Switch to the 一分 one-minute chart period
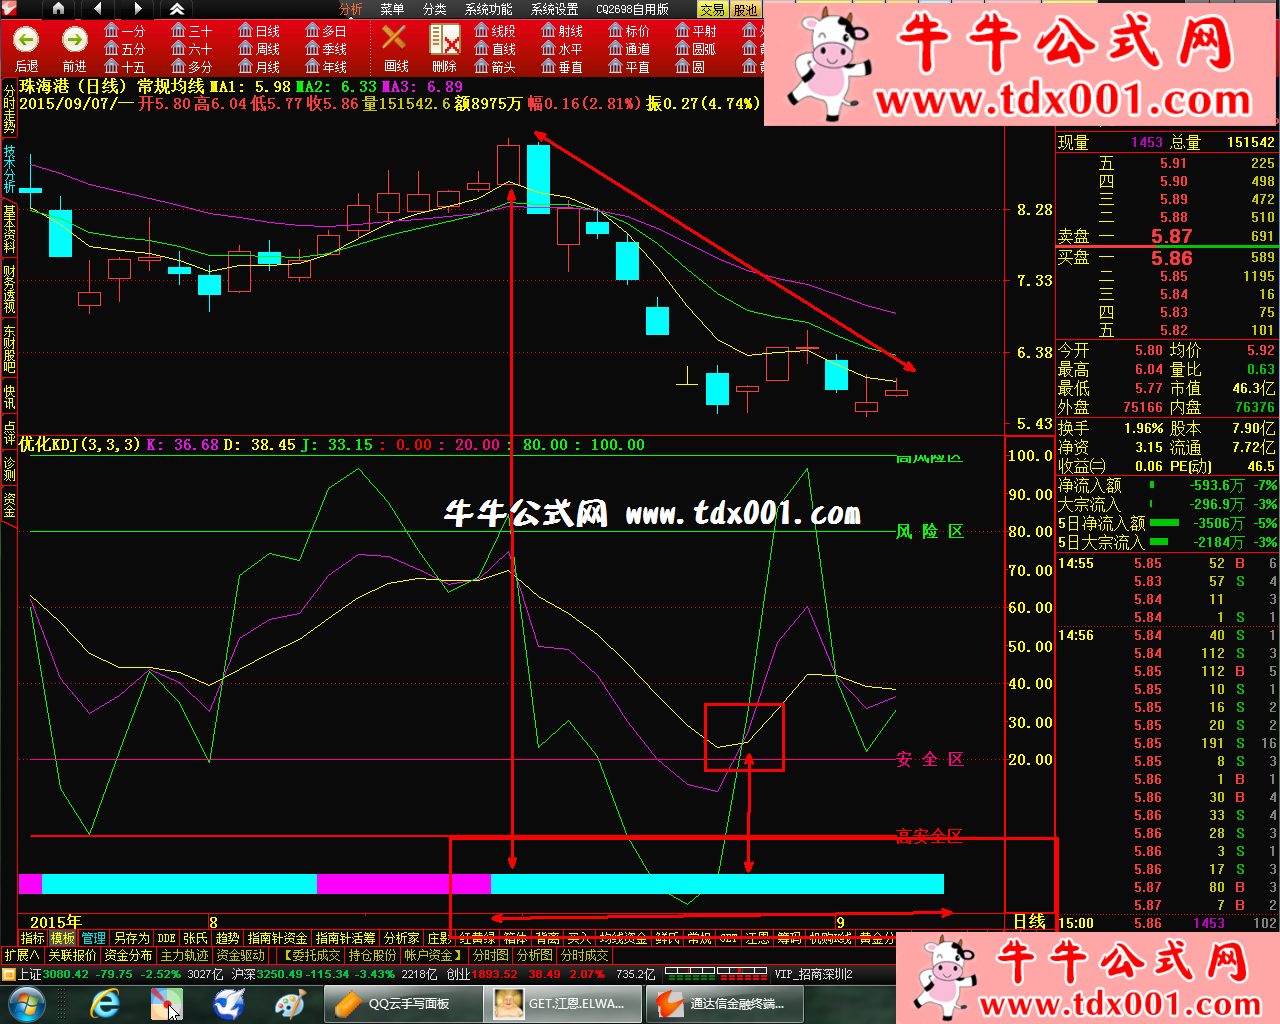The width and height of the screenshot is (1280, 1024). (x=124, y=31)
